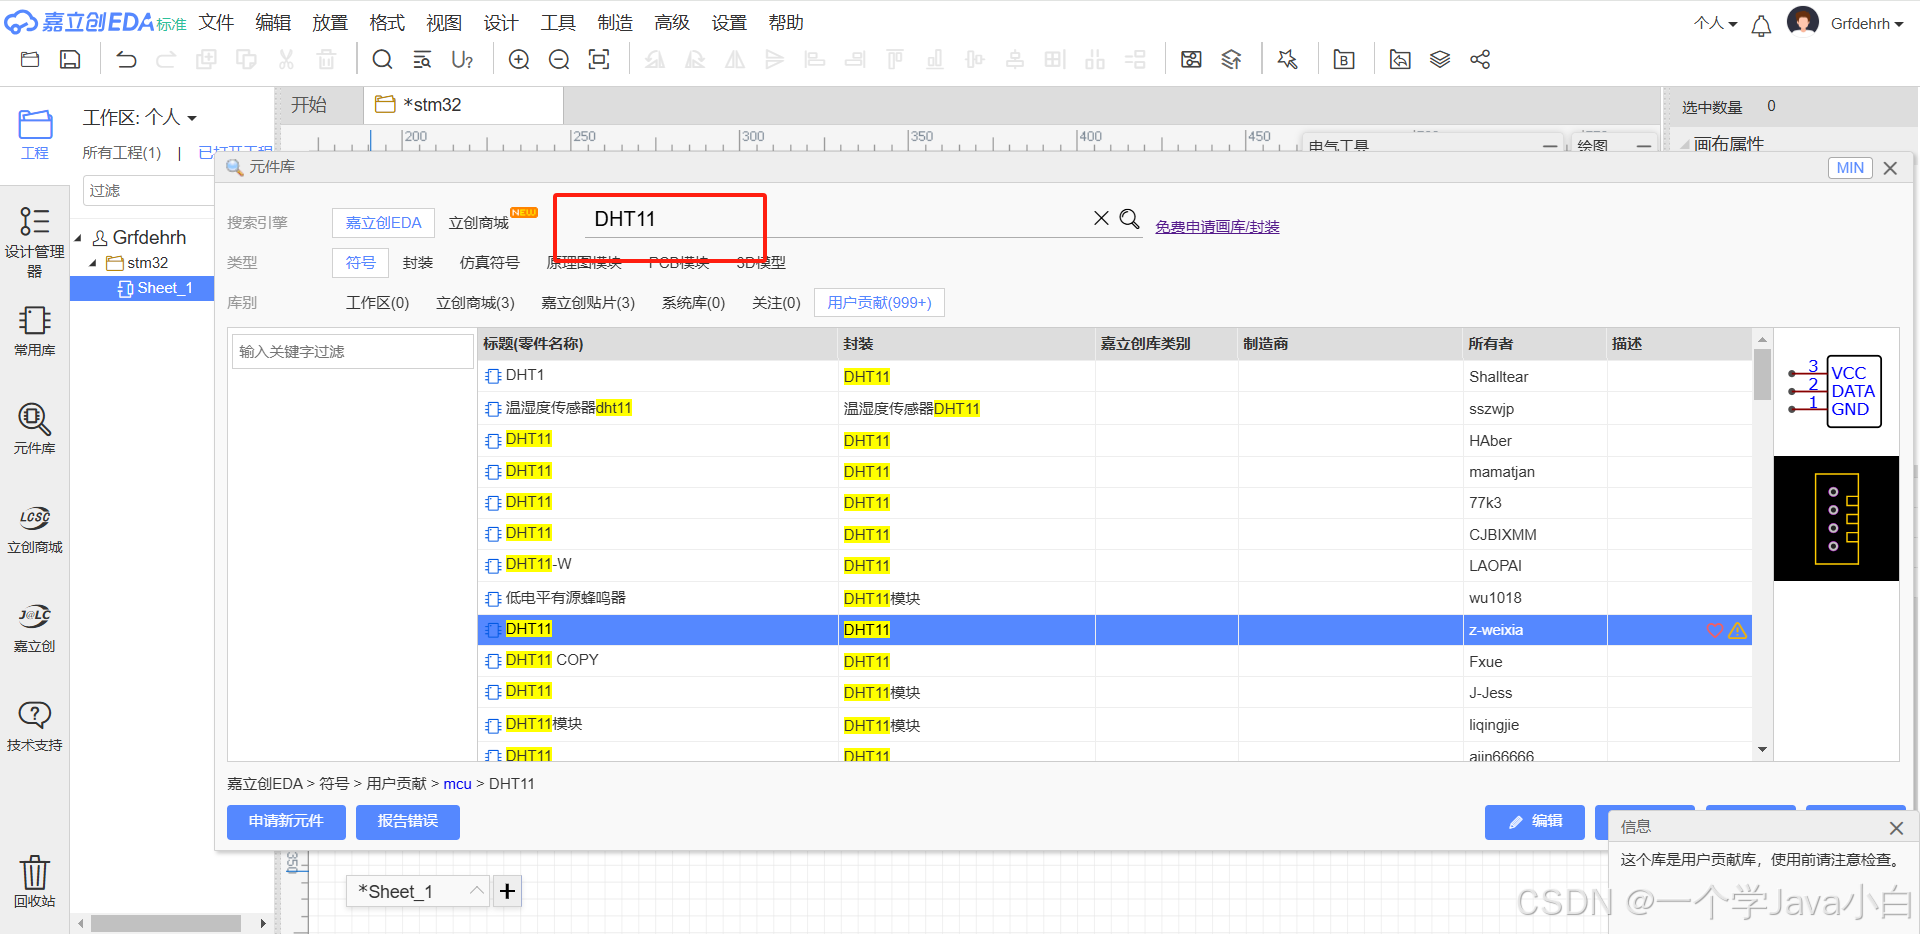The width and height of the screenshot is (1920, 934).
Task: Click the notification bell icon
Action: coord(1761,25)
